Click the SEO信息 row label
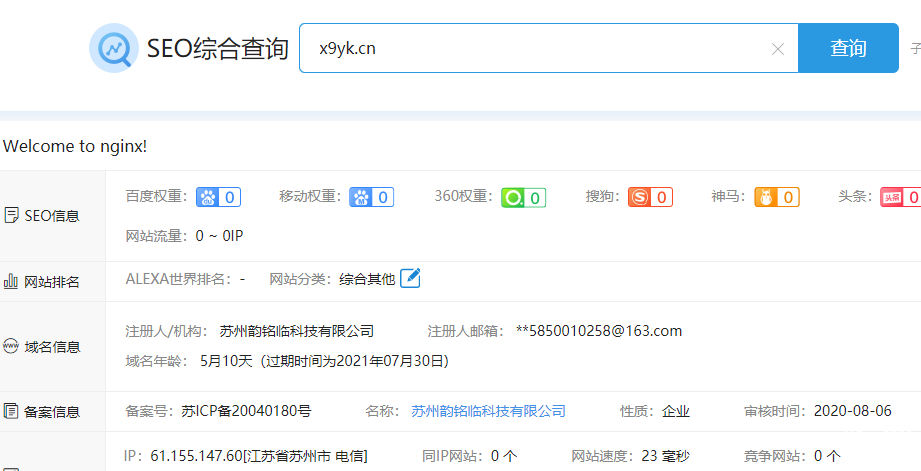 52,216
